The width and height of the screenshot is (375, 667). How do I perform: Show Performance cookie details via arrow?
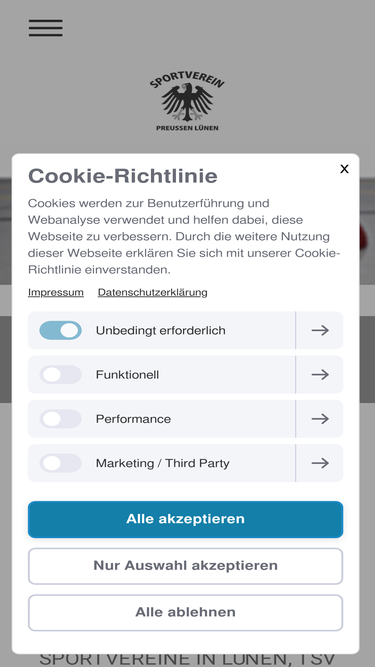click(x=320, y=419)
